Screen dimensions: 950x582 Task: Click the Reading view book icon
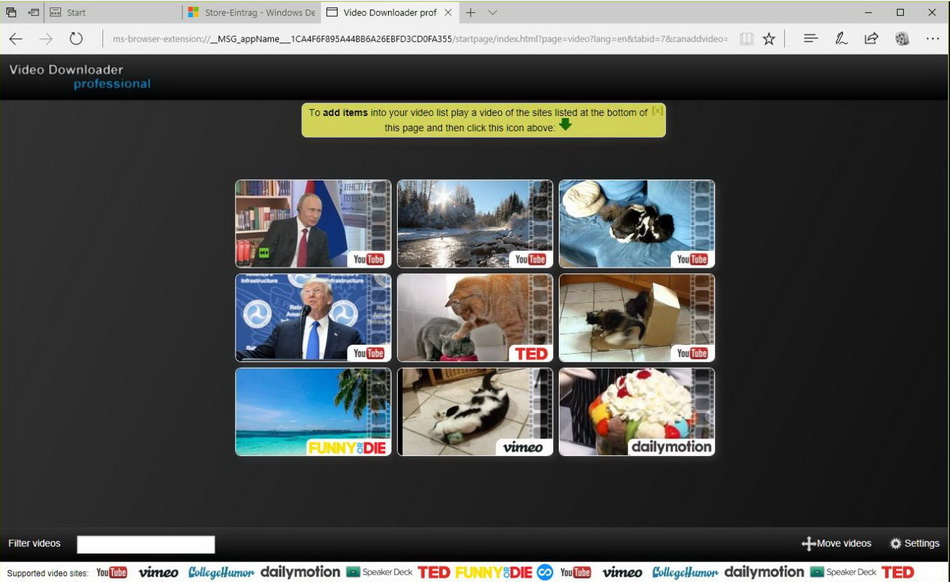746,38
